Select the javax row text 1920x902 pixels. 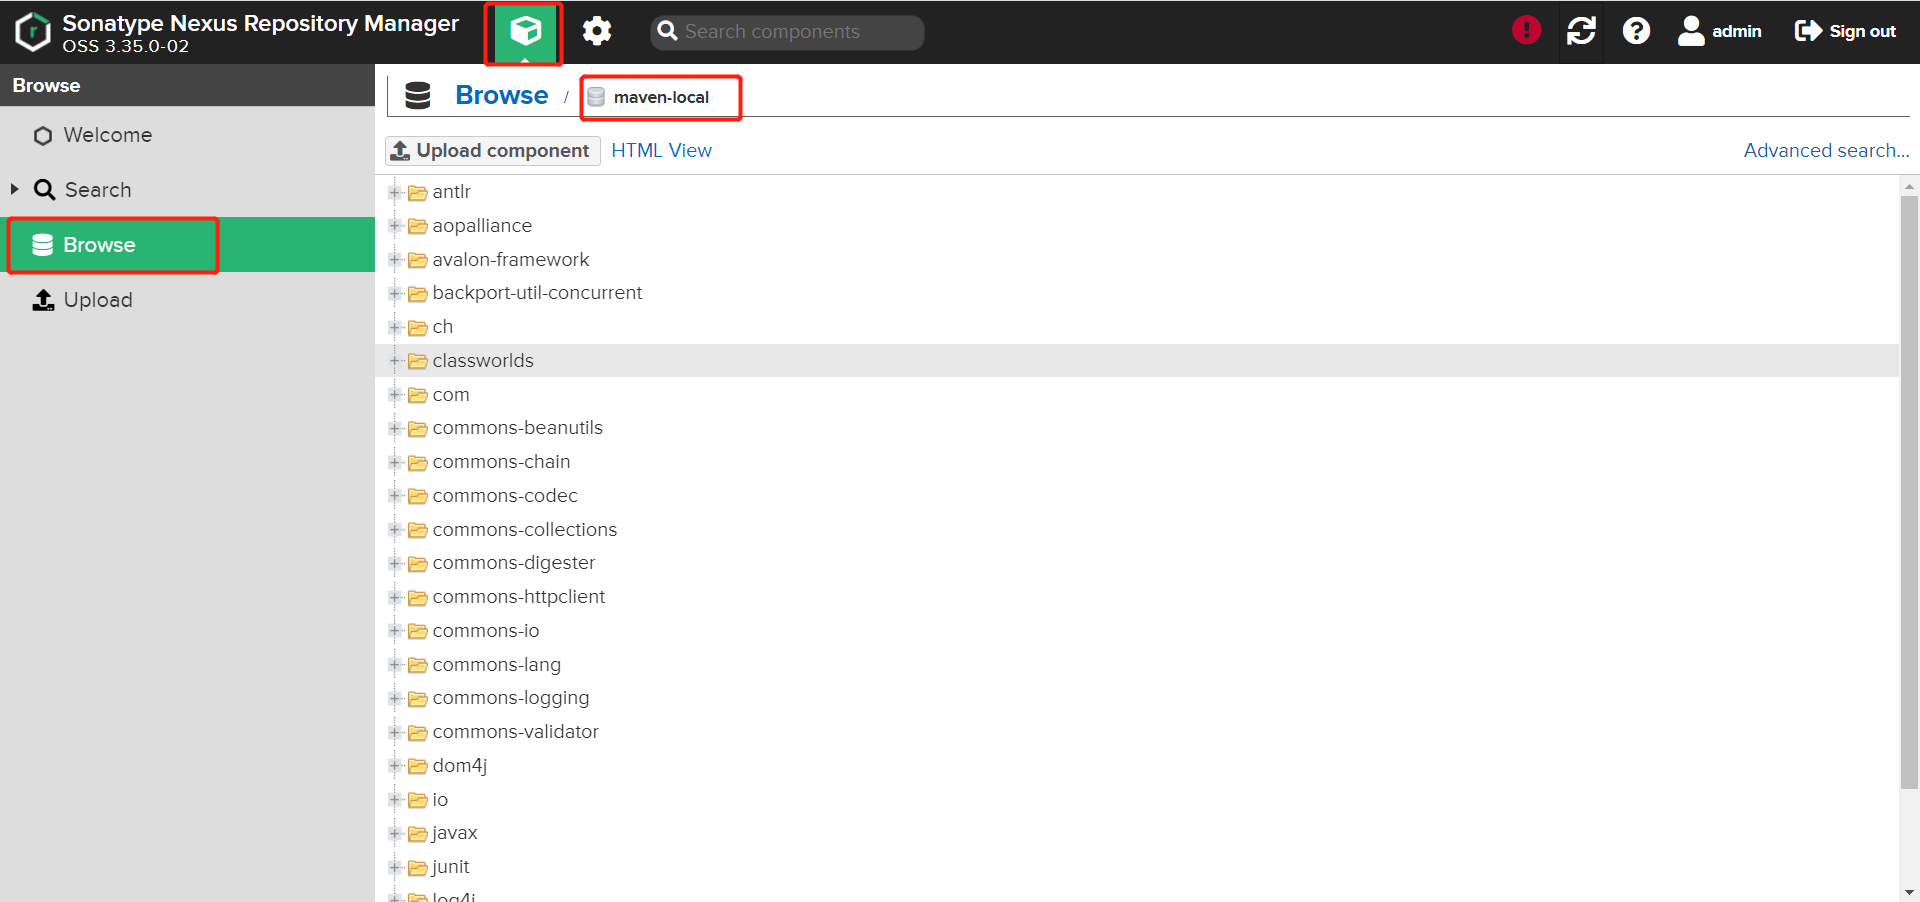[454, 832]
